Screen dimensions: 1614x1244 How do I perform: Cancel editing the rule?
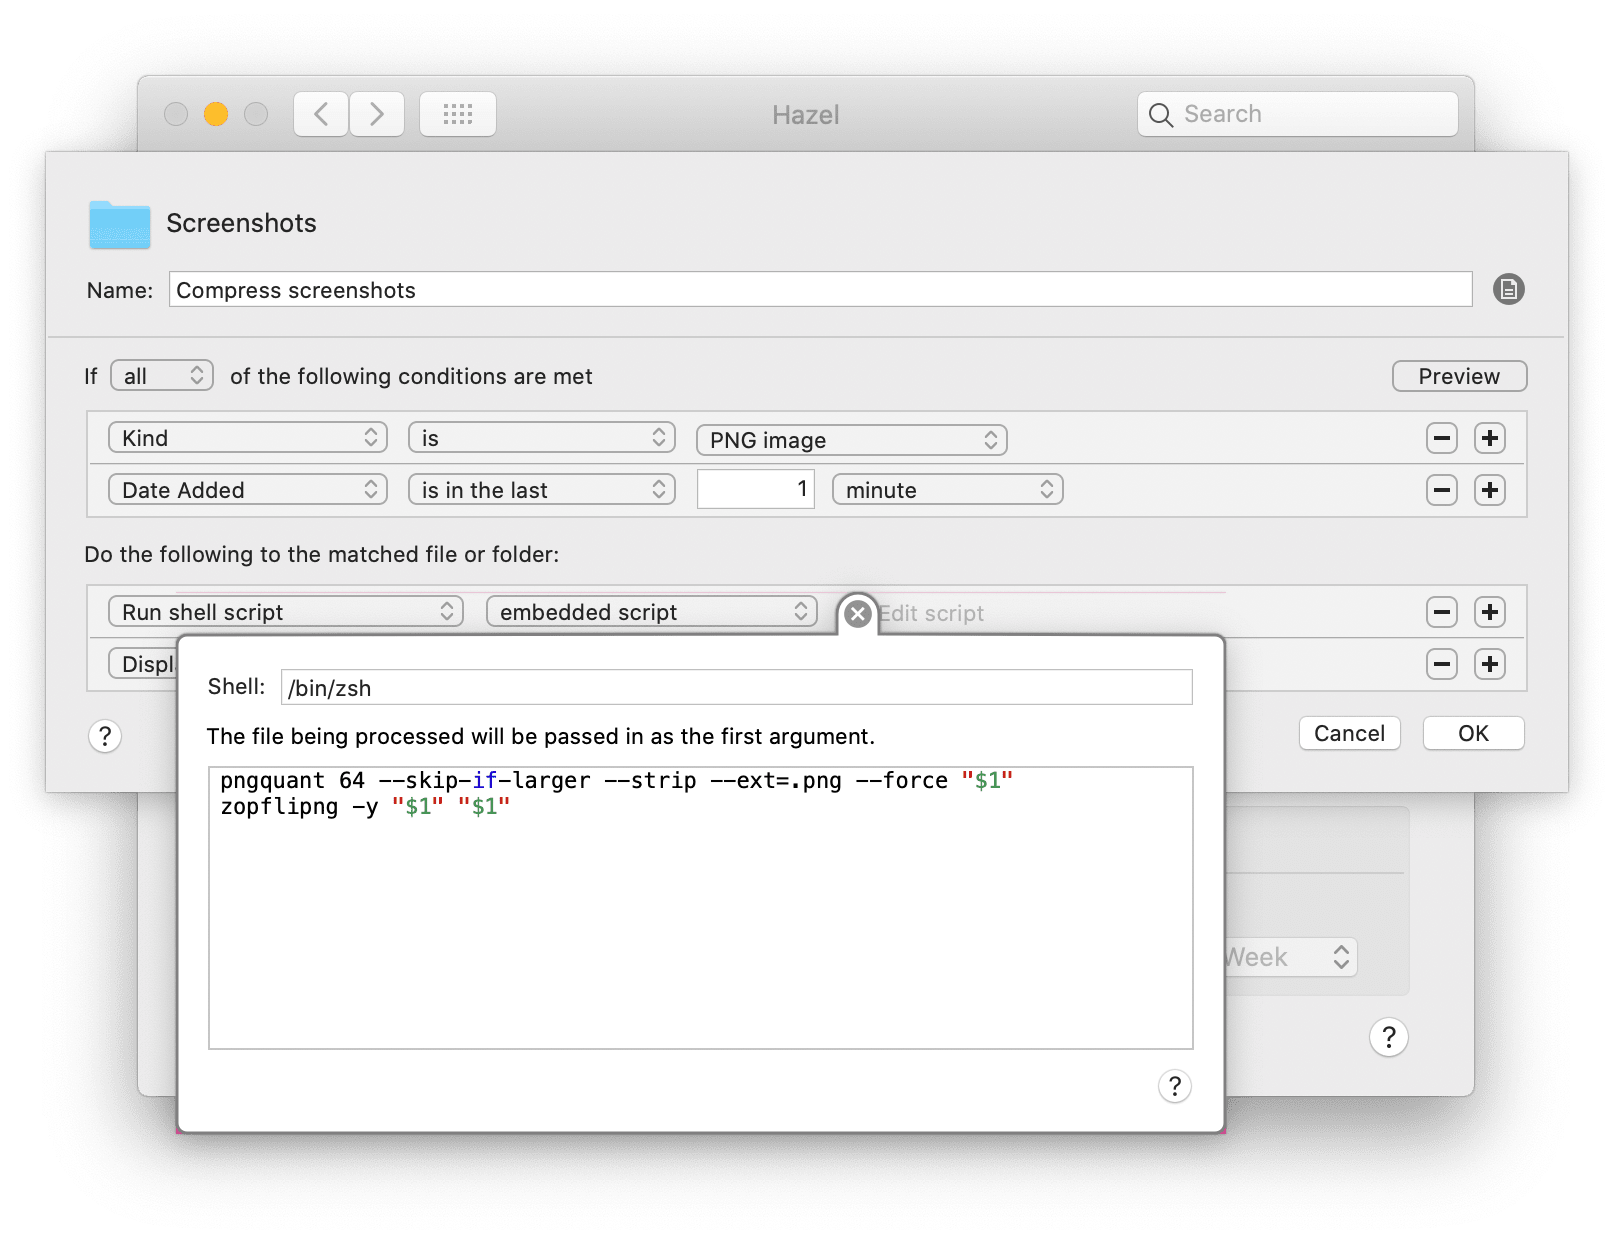coord(1349,733)
